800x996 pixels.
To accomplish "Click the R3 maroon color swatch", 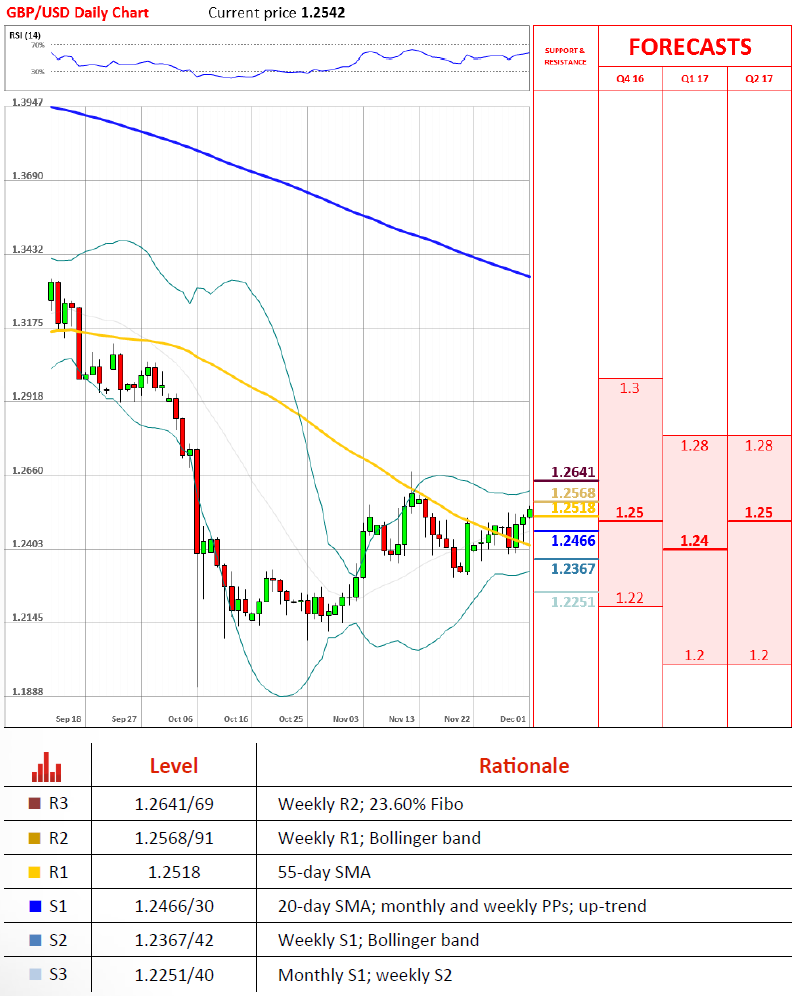I will pos(35,804).
